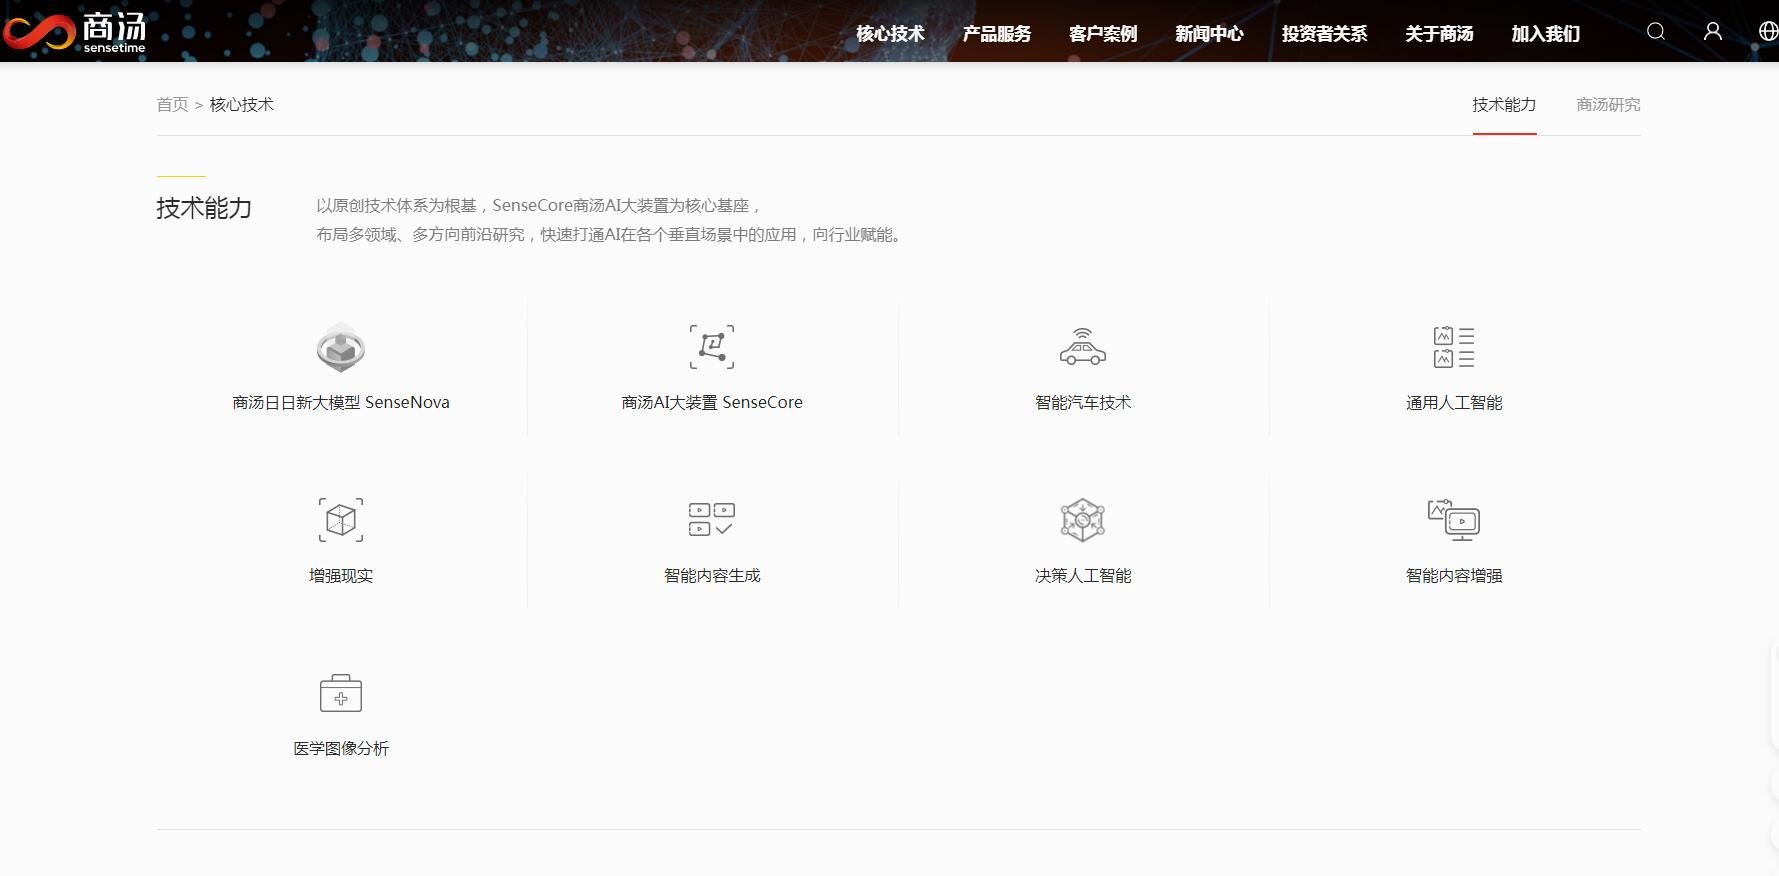Click the SenseTime logo in header
The height and width of the screenshot is (876, 1779).
75,31
